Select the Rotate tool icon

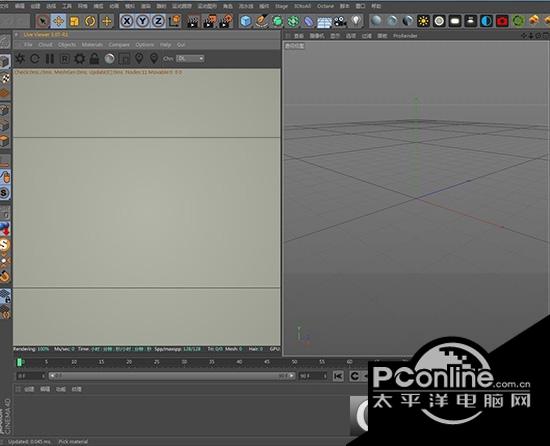click(90, 21)
